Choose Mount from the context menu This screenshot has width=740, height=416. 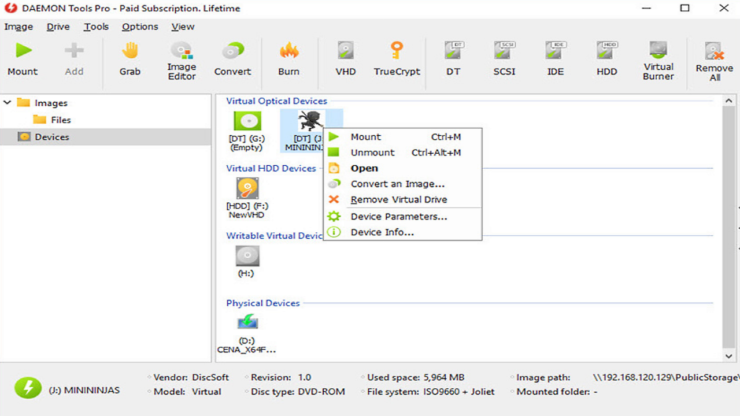click(403, 137)
